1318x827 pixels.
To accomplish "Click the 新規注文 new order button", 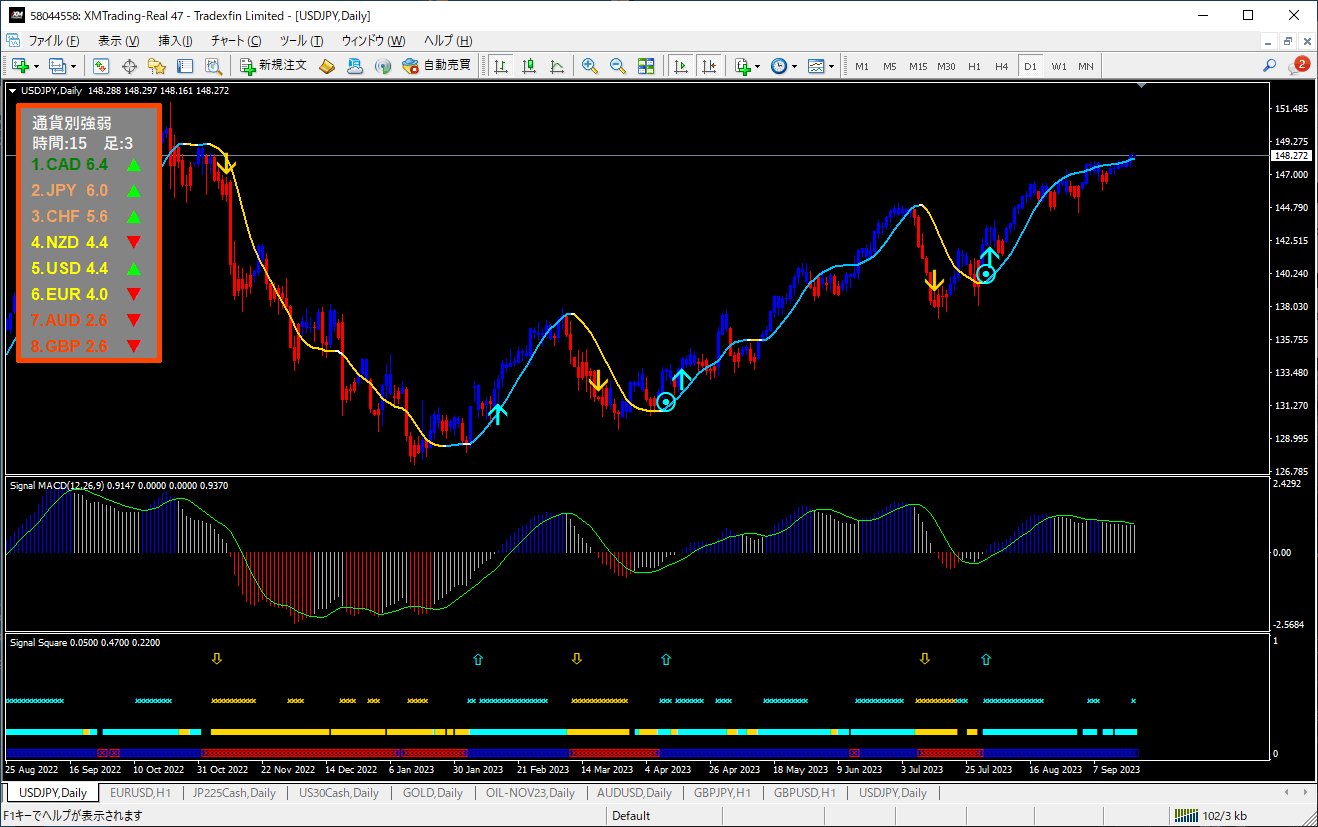I will coord(274,66).
